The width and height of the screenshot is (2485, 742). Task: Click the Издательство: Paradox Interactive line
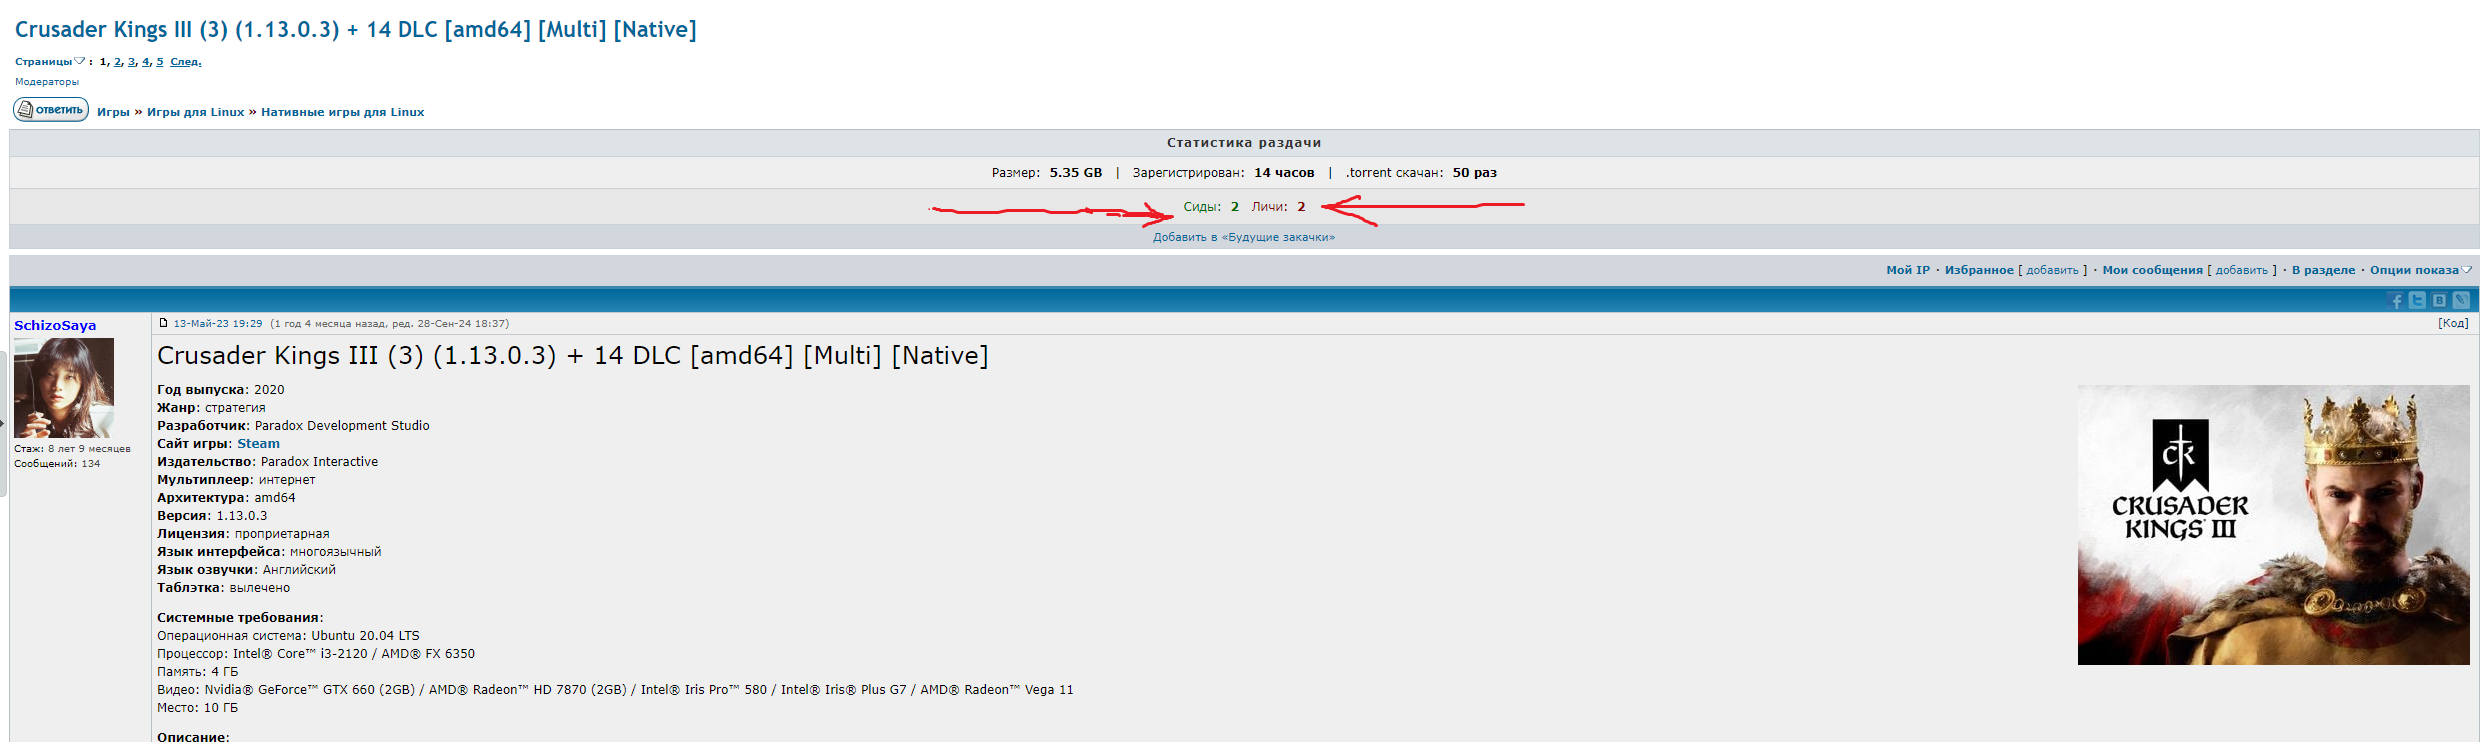point(267,462)
